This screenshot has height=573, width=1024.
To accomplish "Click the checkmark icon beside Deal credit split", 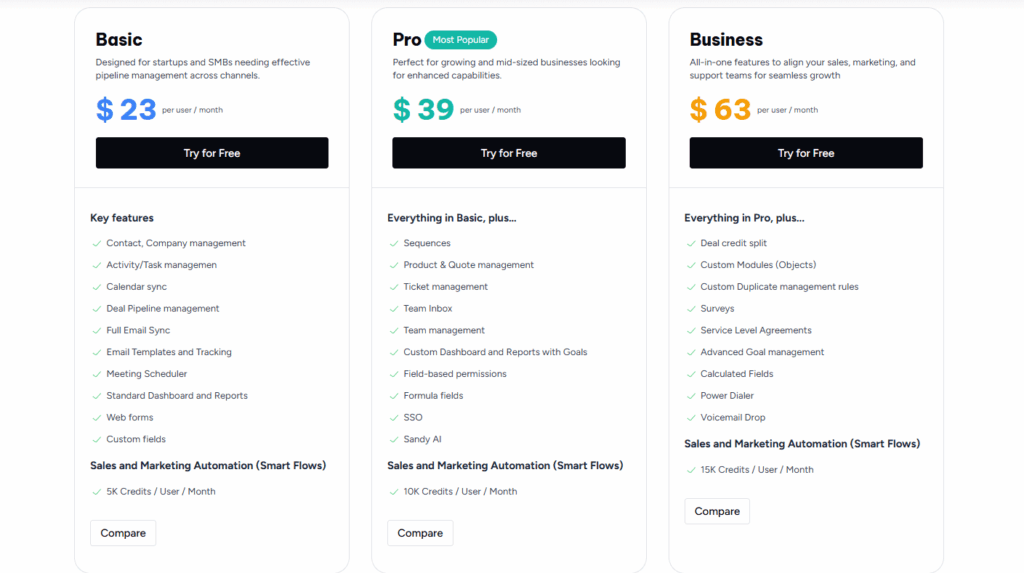I will [x=690, y=243].
